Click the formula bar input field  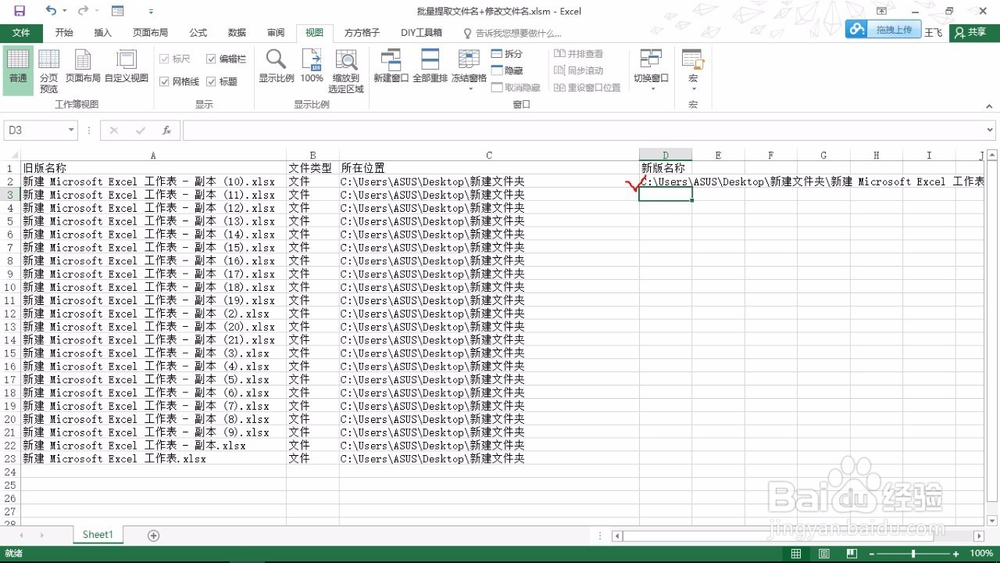coord(582,130)
